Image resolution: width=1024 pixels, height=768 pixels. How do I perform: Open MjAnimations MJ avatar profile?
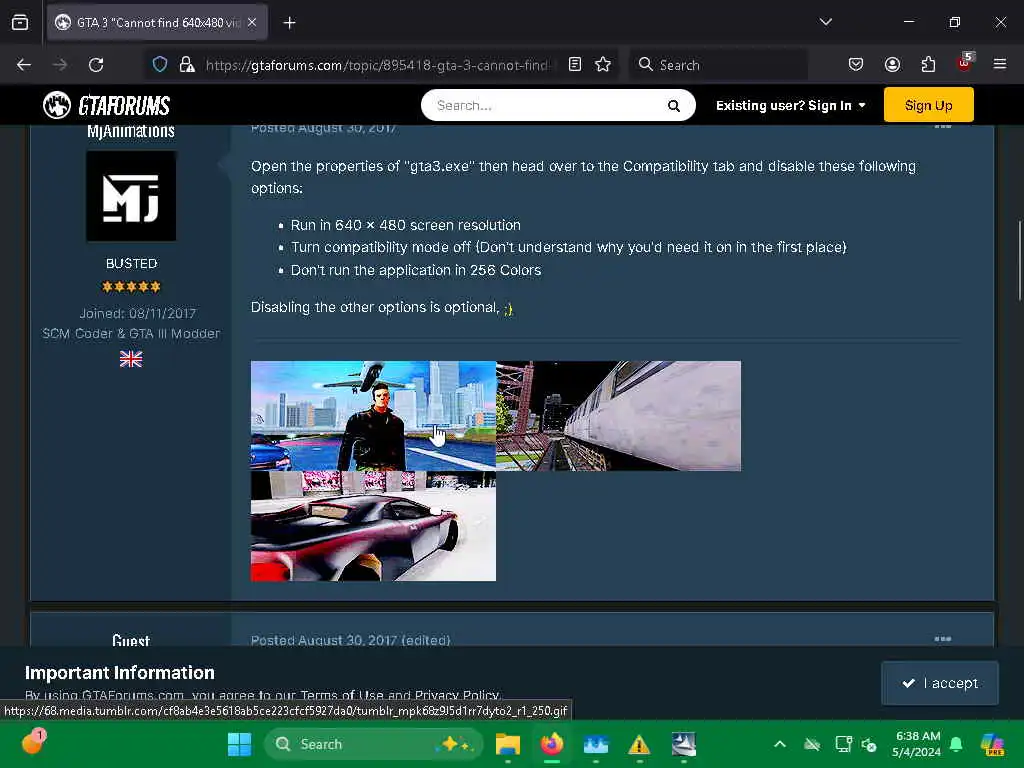[131, 196]
